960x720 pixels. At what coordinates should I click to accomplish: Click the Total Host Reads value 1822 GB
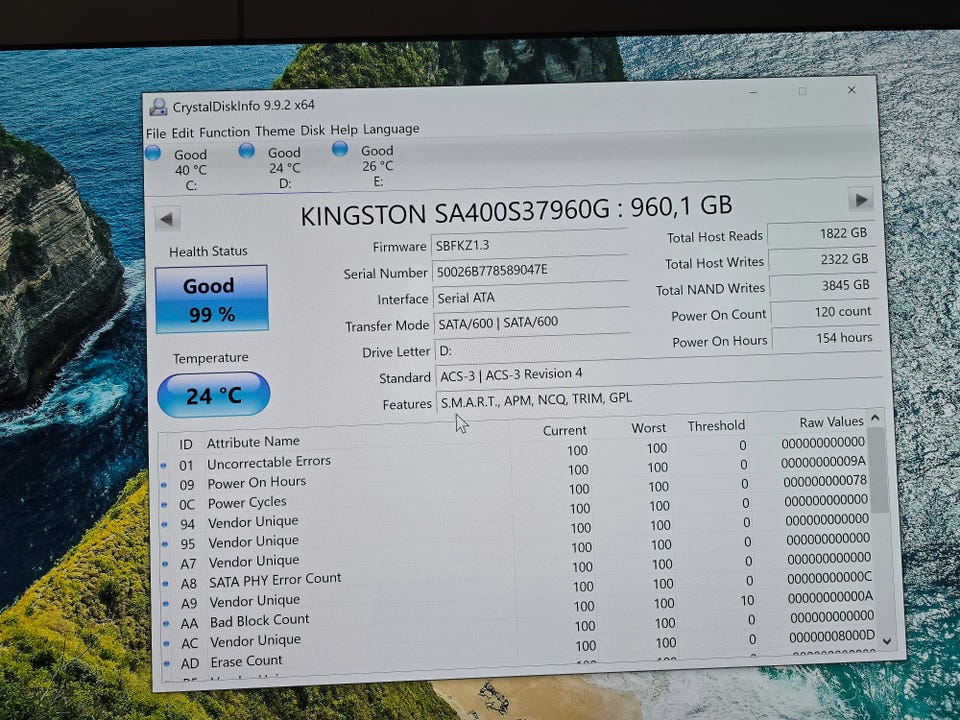[821, 233]
